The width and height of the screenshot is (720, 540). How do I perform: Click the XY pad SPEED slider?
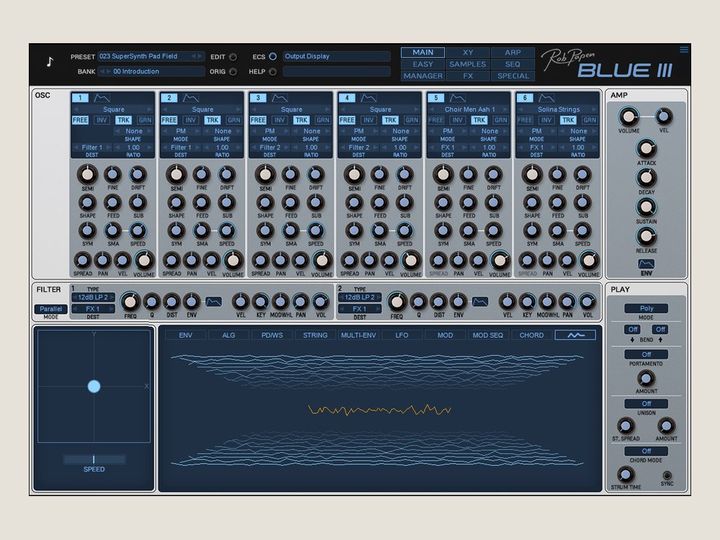coord(94,459)
